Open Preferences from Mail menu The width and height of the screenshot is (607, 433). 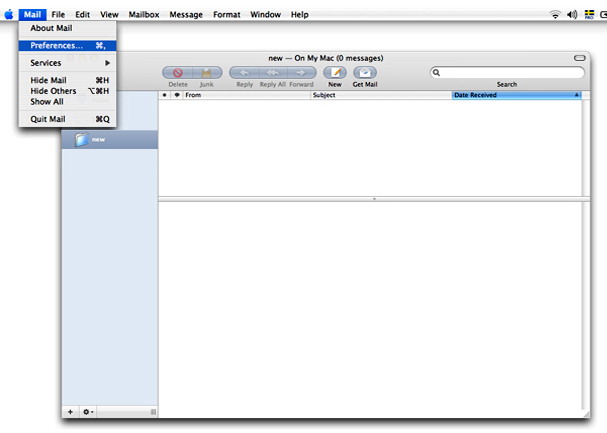tap(67, 46)
